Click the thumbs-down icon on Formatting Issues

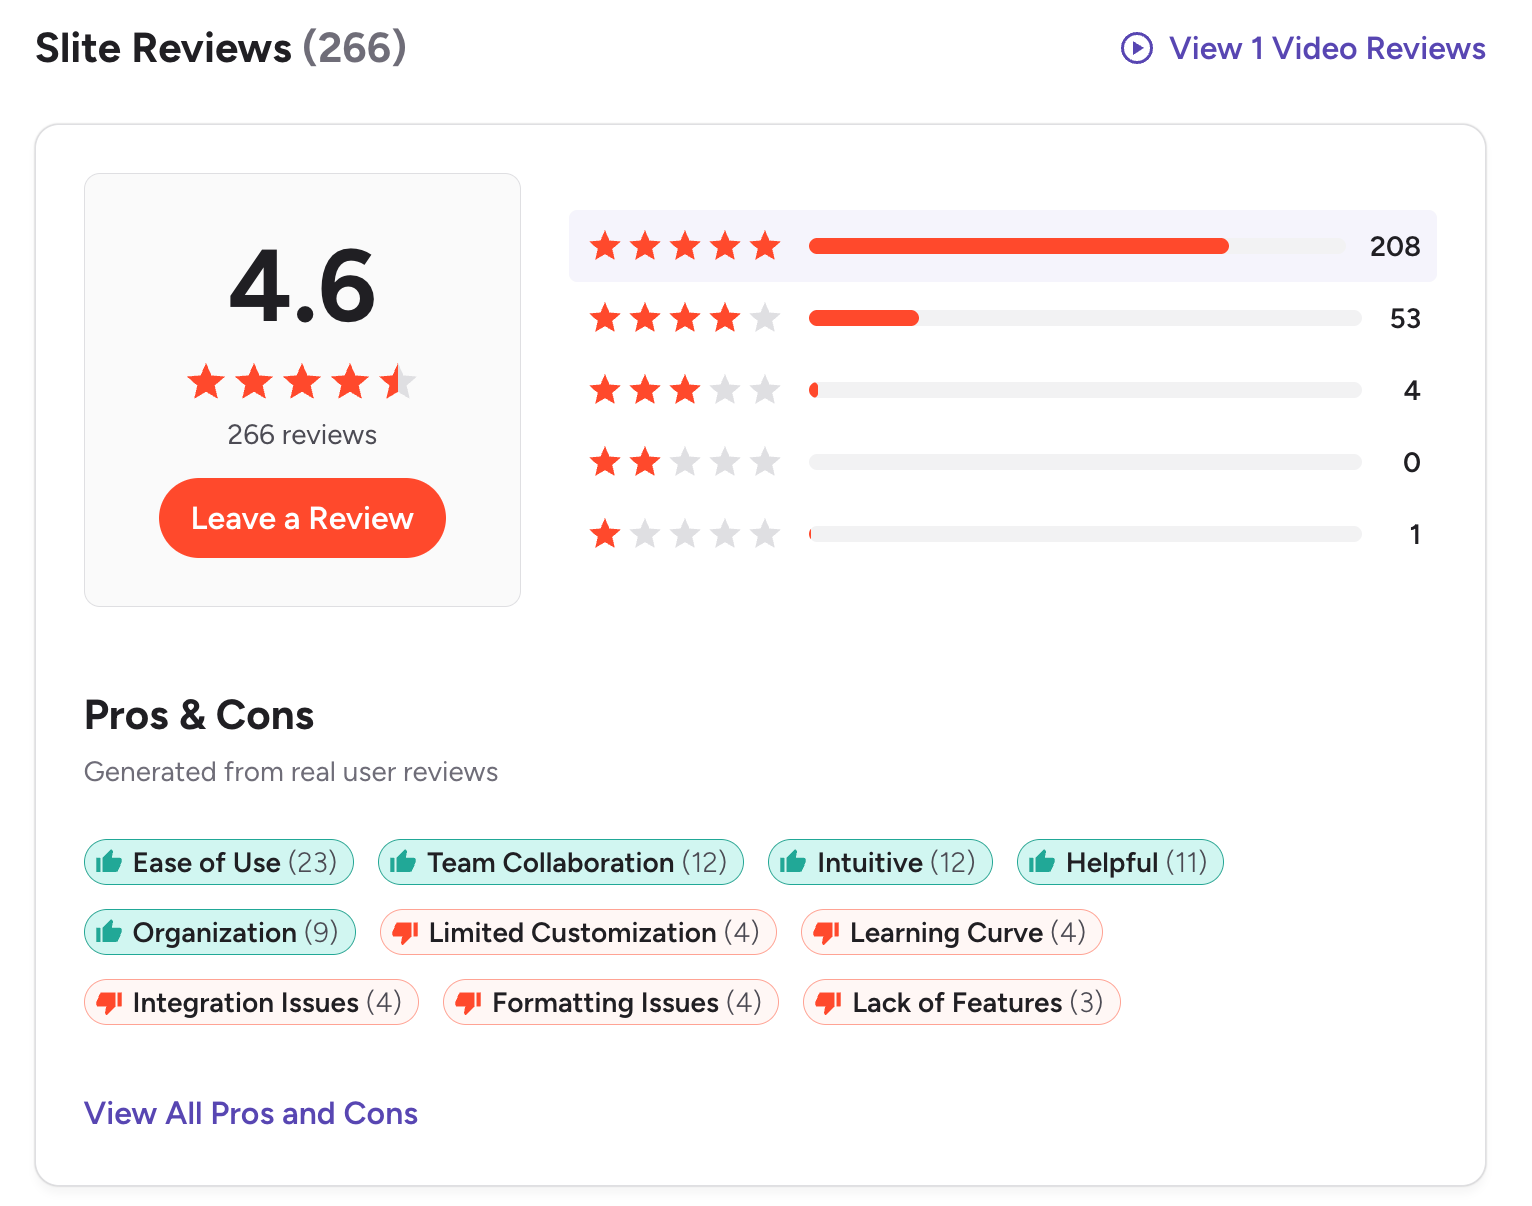[468, 1003]
